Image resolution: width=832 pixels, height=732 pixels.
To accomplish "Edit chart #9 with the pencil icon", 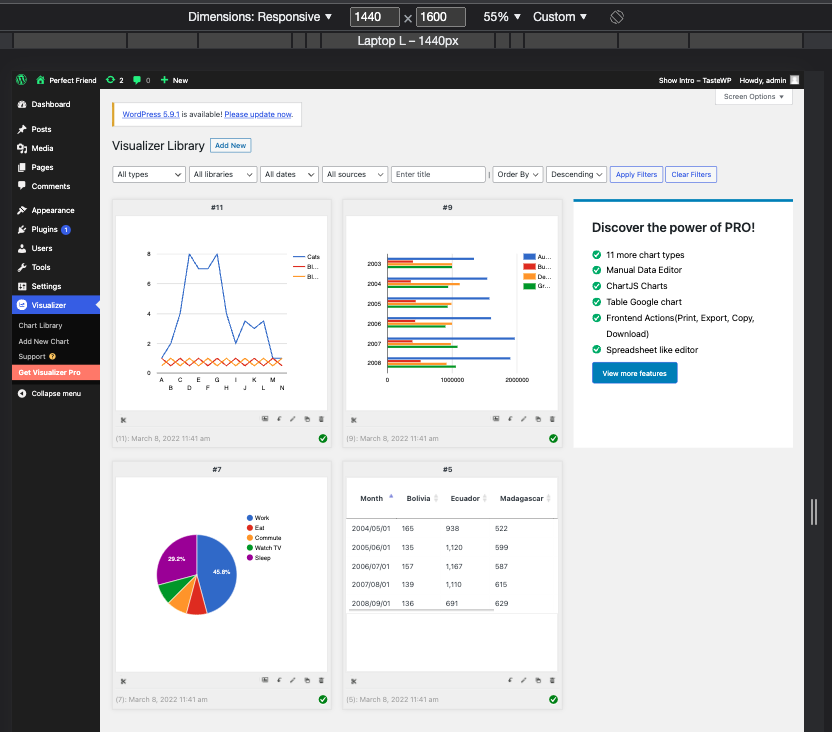I will click(x=524, y=419).
